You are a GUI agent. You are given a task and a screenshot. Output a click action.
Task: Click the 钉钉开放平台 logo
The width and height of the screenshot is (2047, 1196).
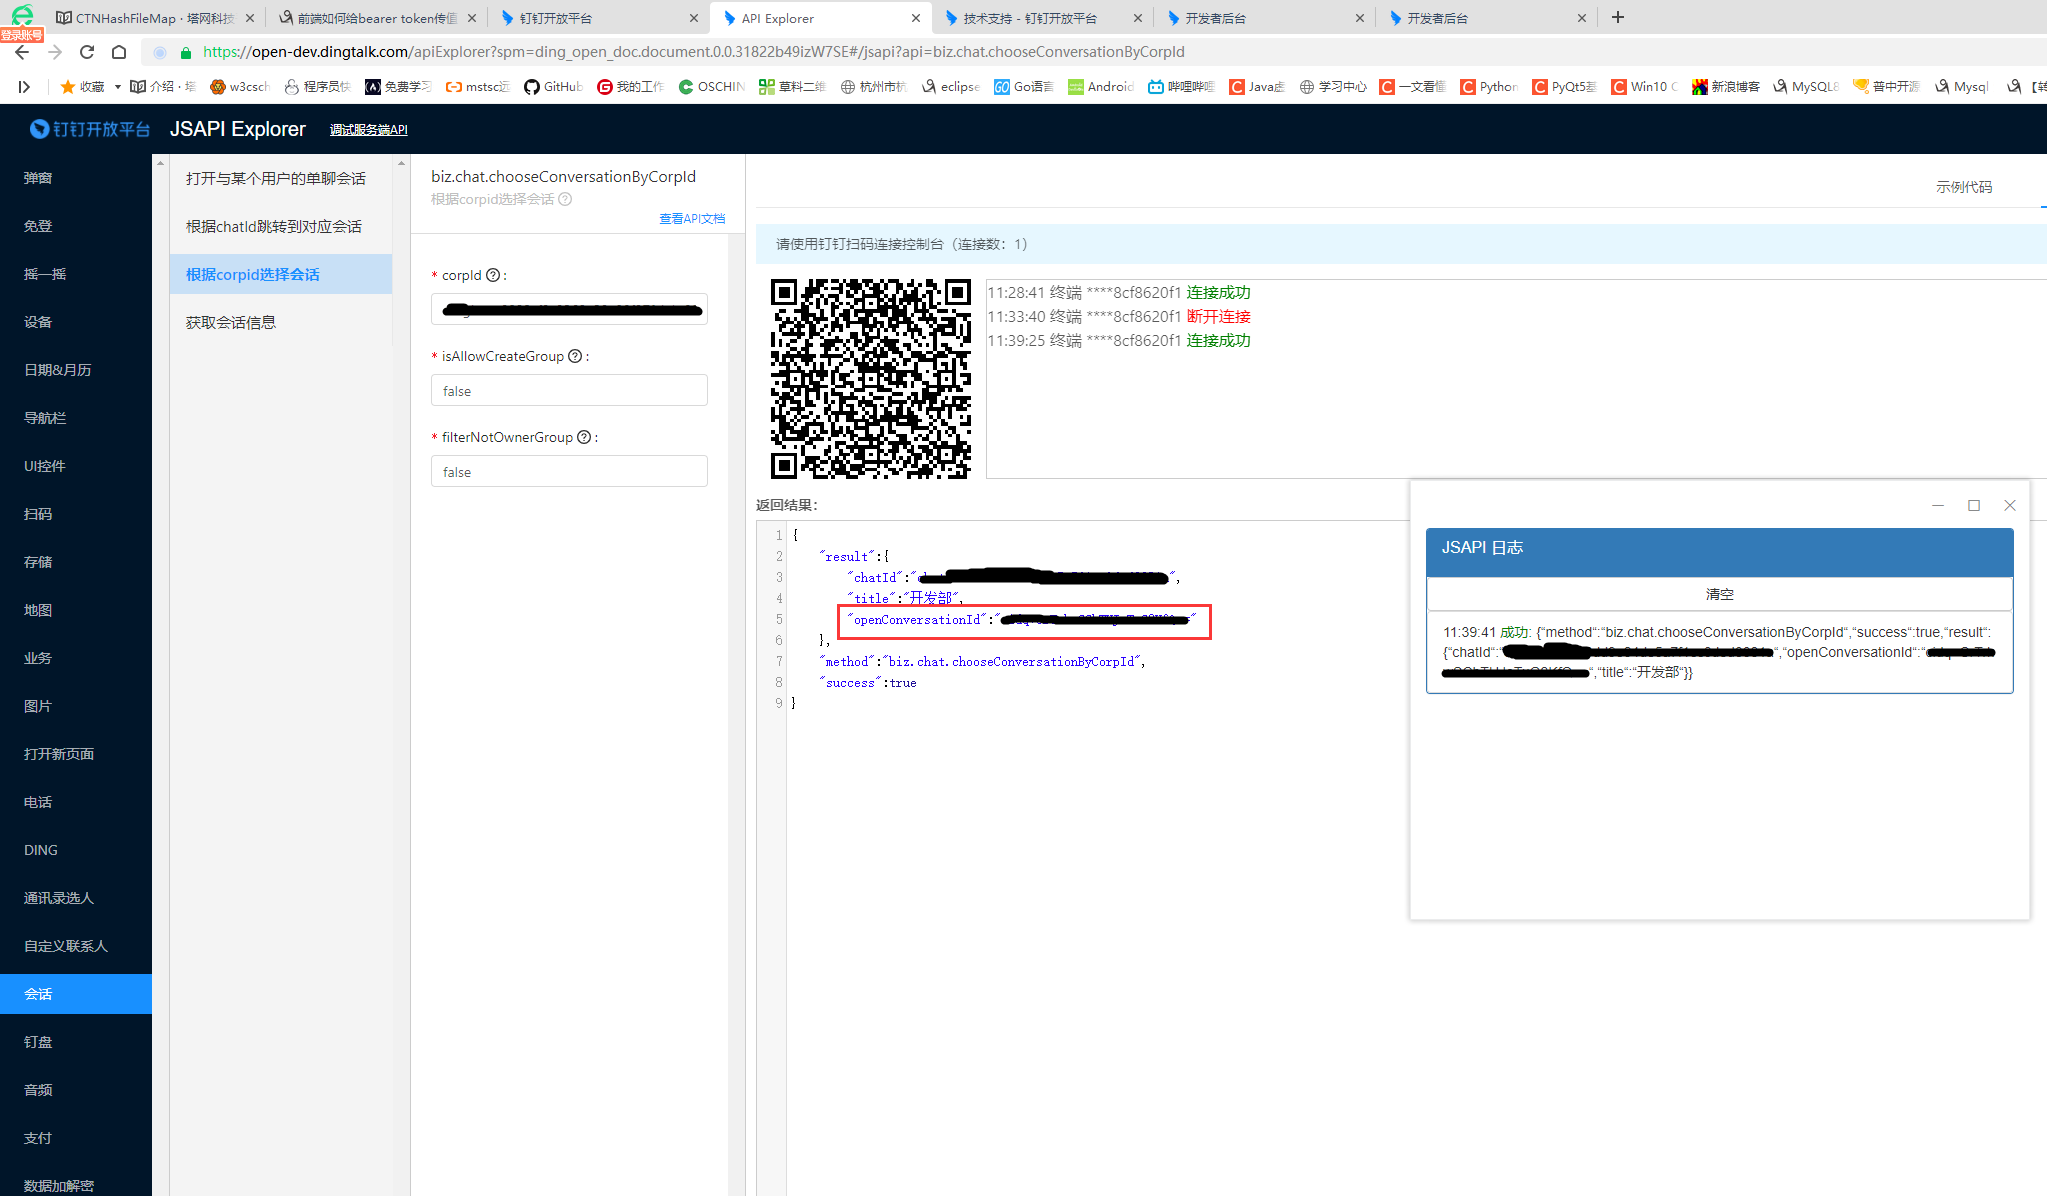coord(90,129)
